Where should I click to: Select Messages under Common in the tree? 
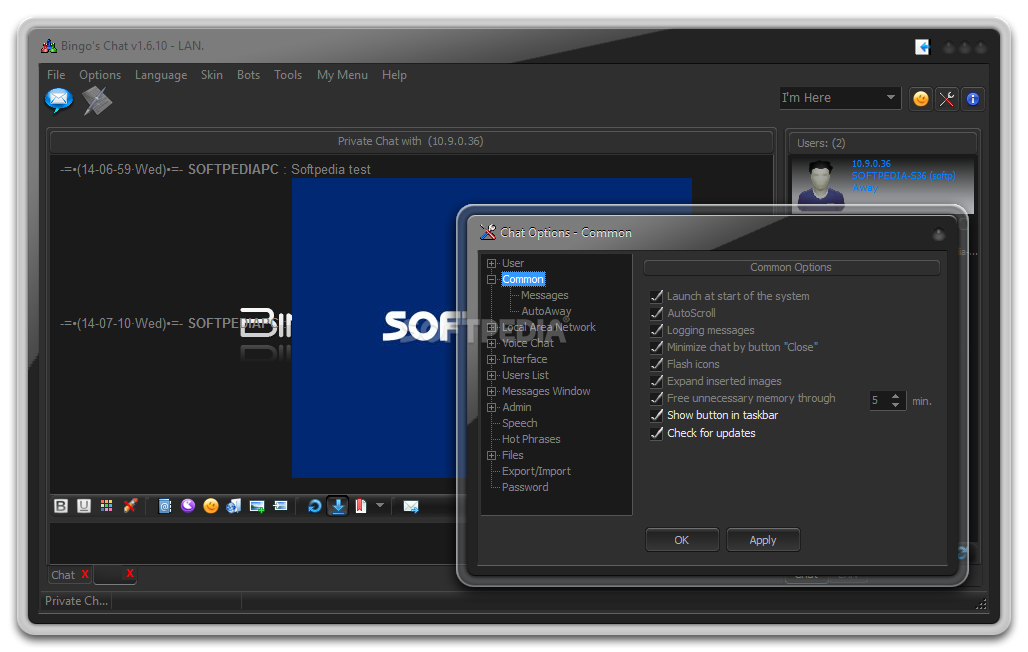(x=544, y=295)
